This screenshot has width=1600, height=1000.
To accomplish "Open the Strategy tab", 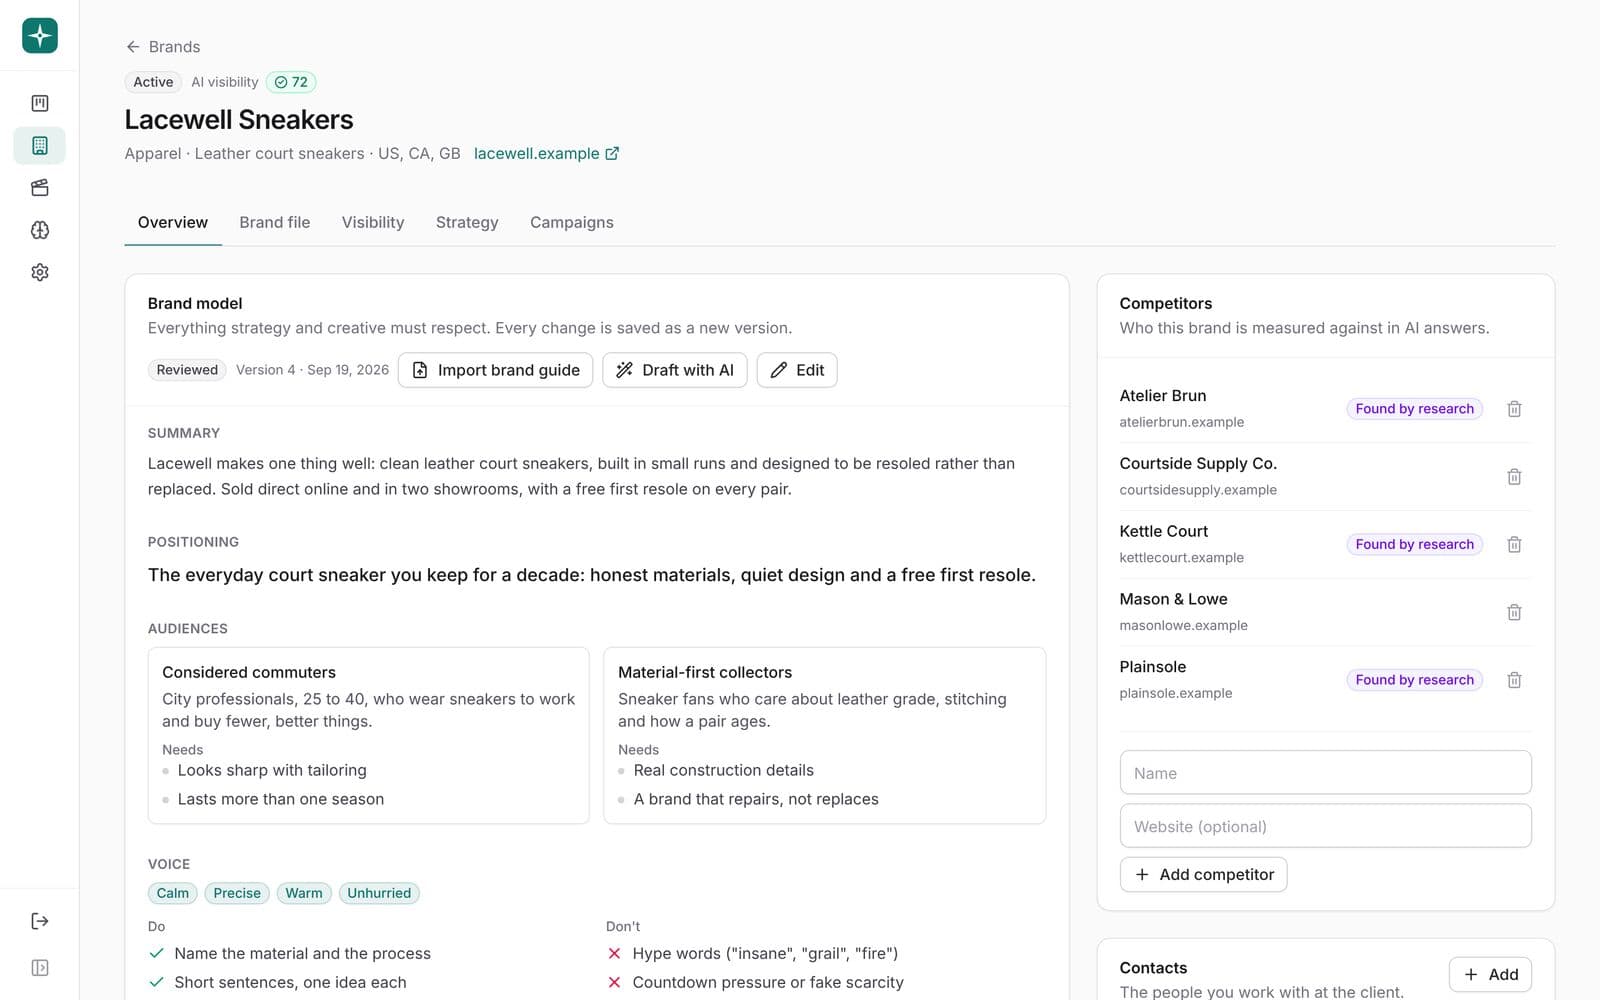I will pyautogui.click(x=467, y=222).
